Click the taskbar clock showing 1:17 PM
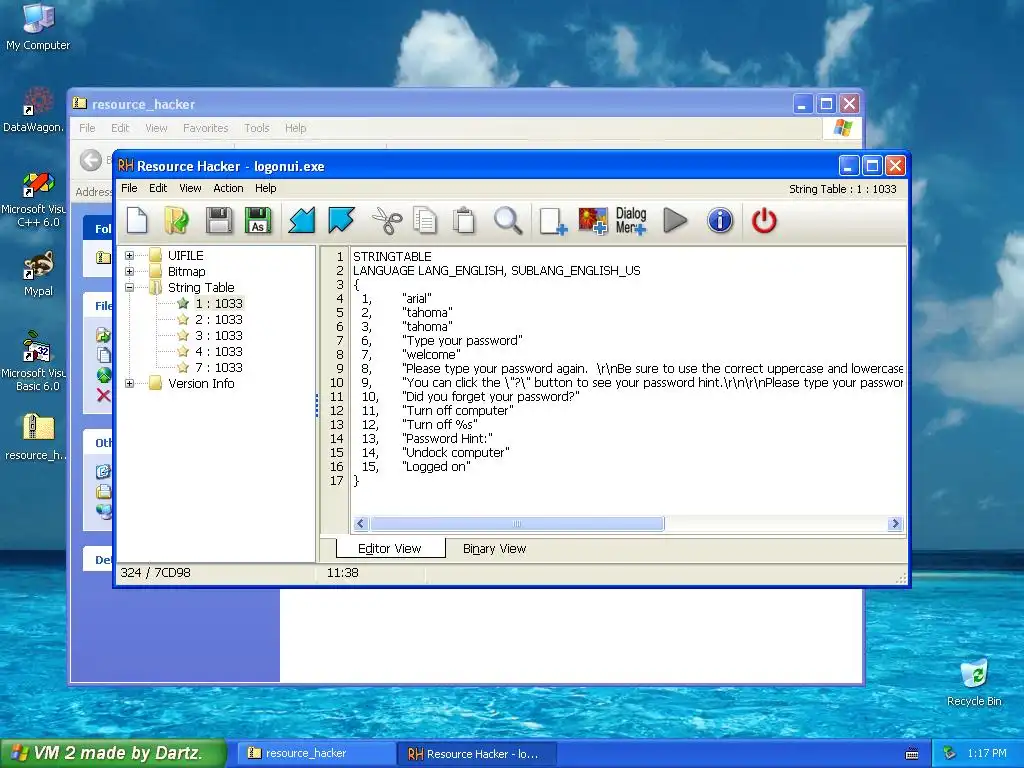Screen dimensions: 1024x768 point(987,753)
